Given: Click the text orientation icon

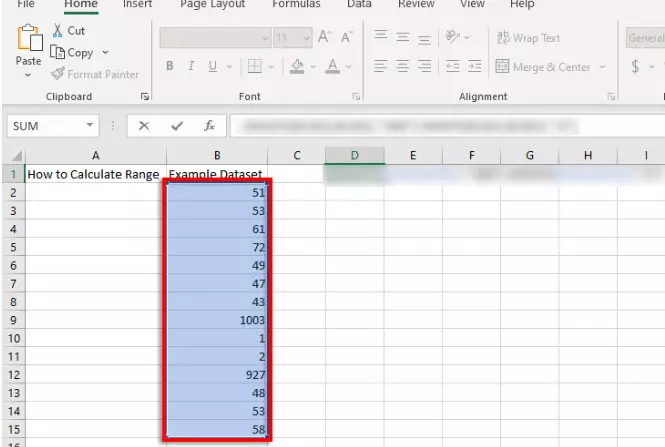Looking at the screenshot, I should tap(452, 36).
